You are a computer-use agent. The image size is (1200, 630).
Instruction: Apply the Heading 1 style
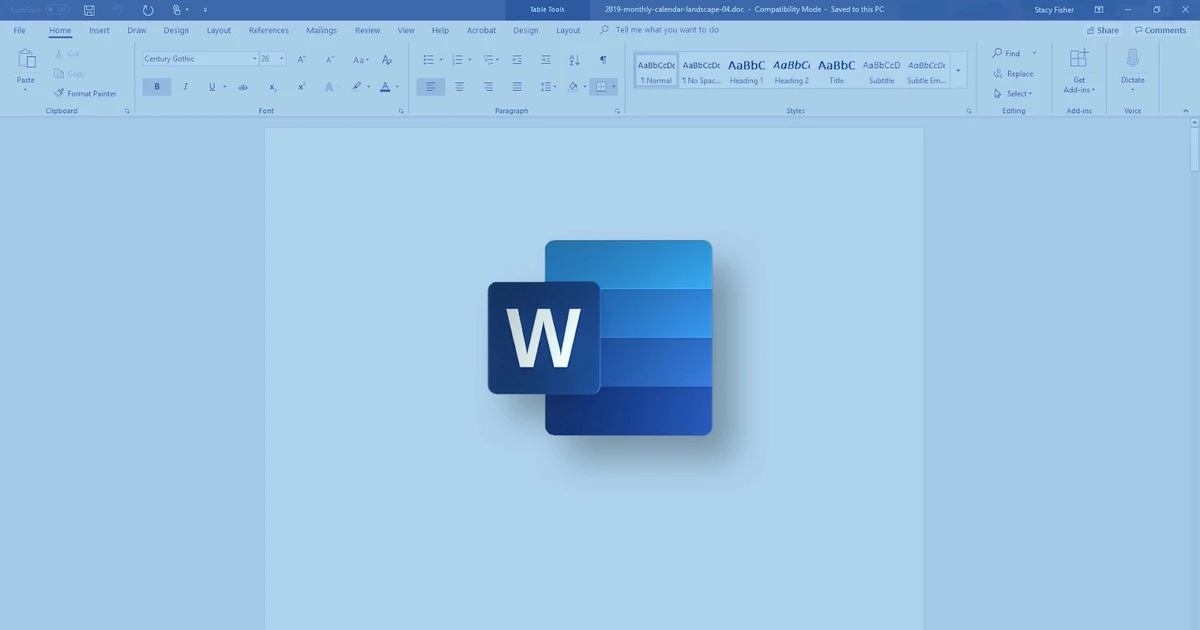pos(746,70)
